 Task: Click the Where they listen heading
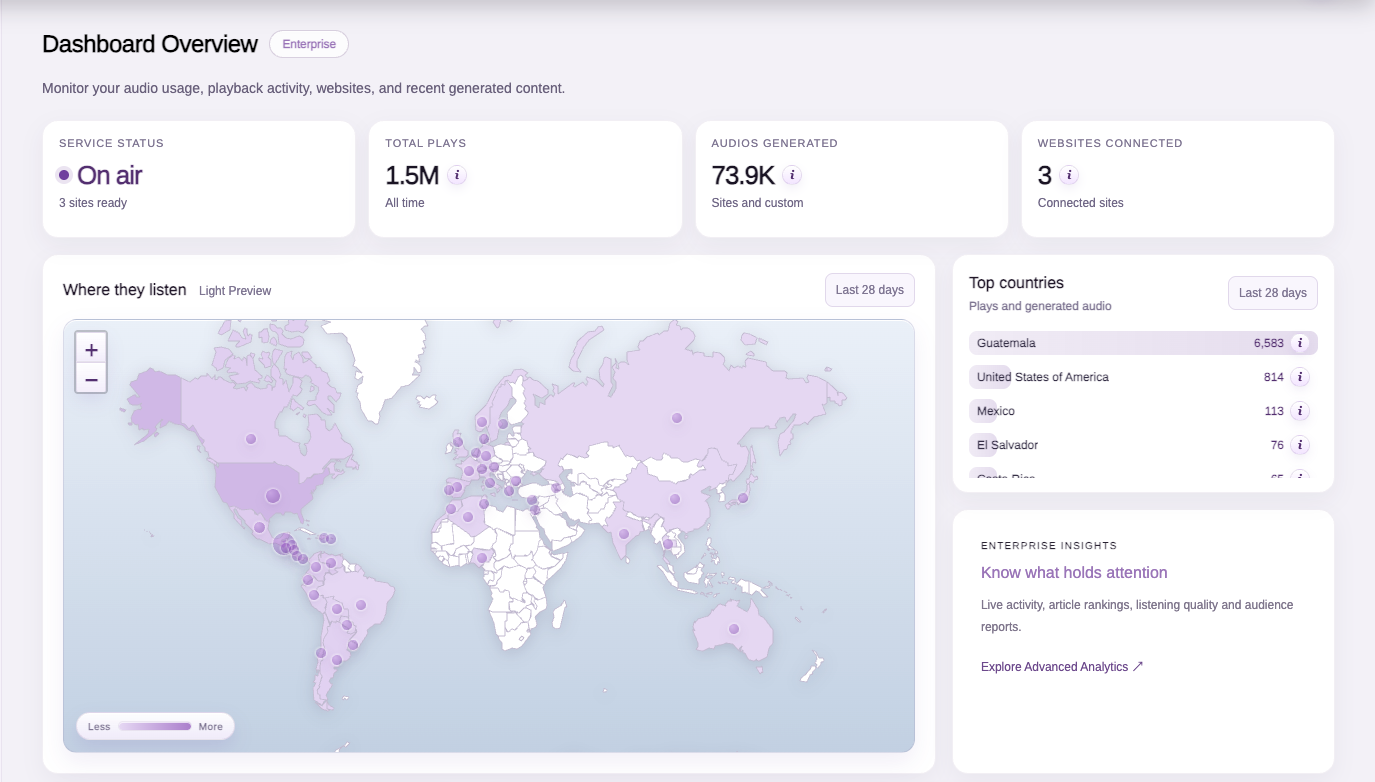[x=125, y=290]
